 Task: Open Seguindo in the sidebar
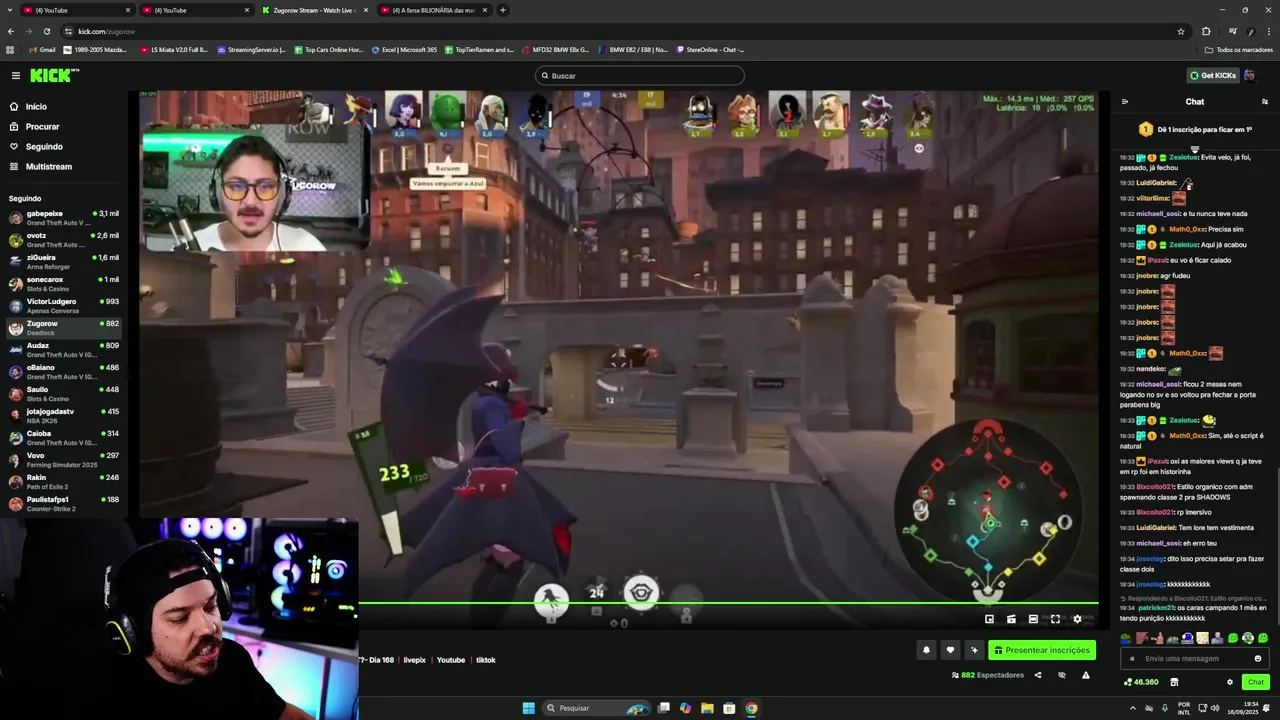point(44,146)
